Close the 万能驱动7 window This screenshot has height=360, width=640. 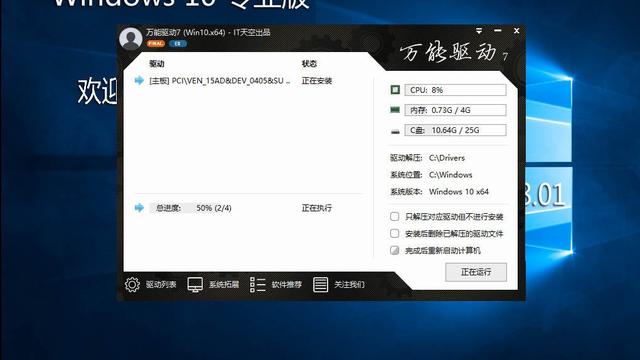pyautogui.click(x=516, y=31)
